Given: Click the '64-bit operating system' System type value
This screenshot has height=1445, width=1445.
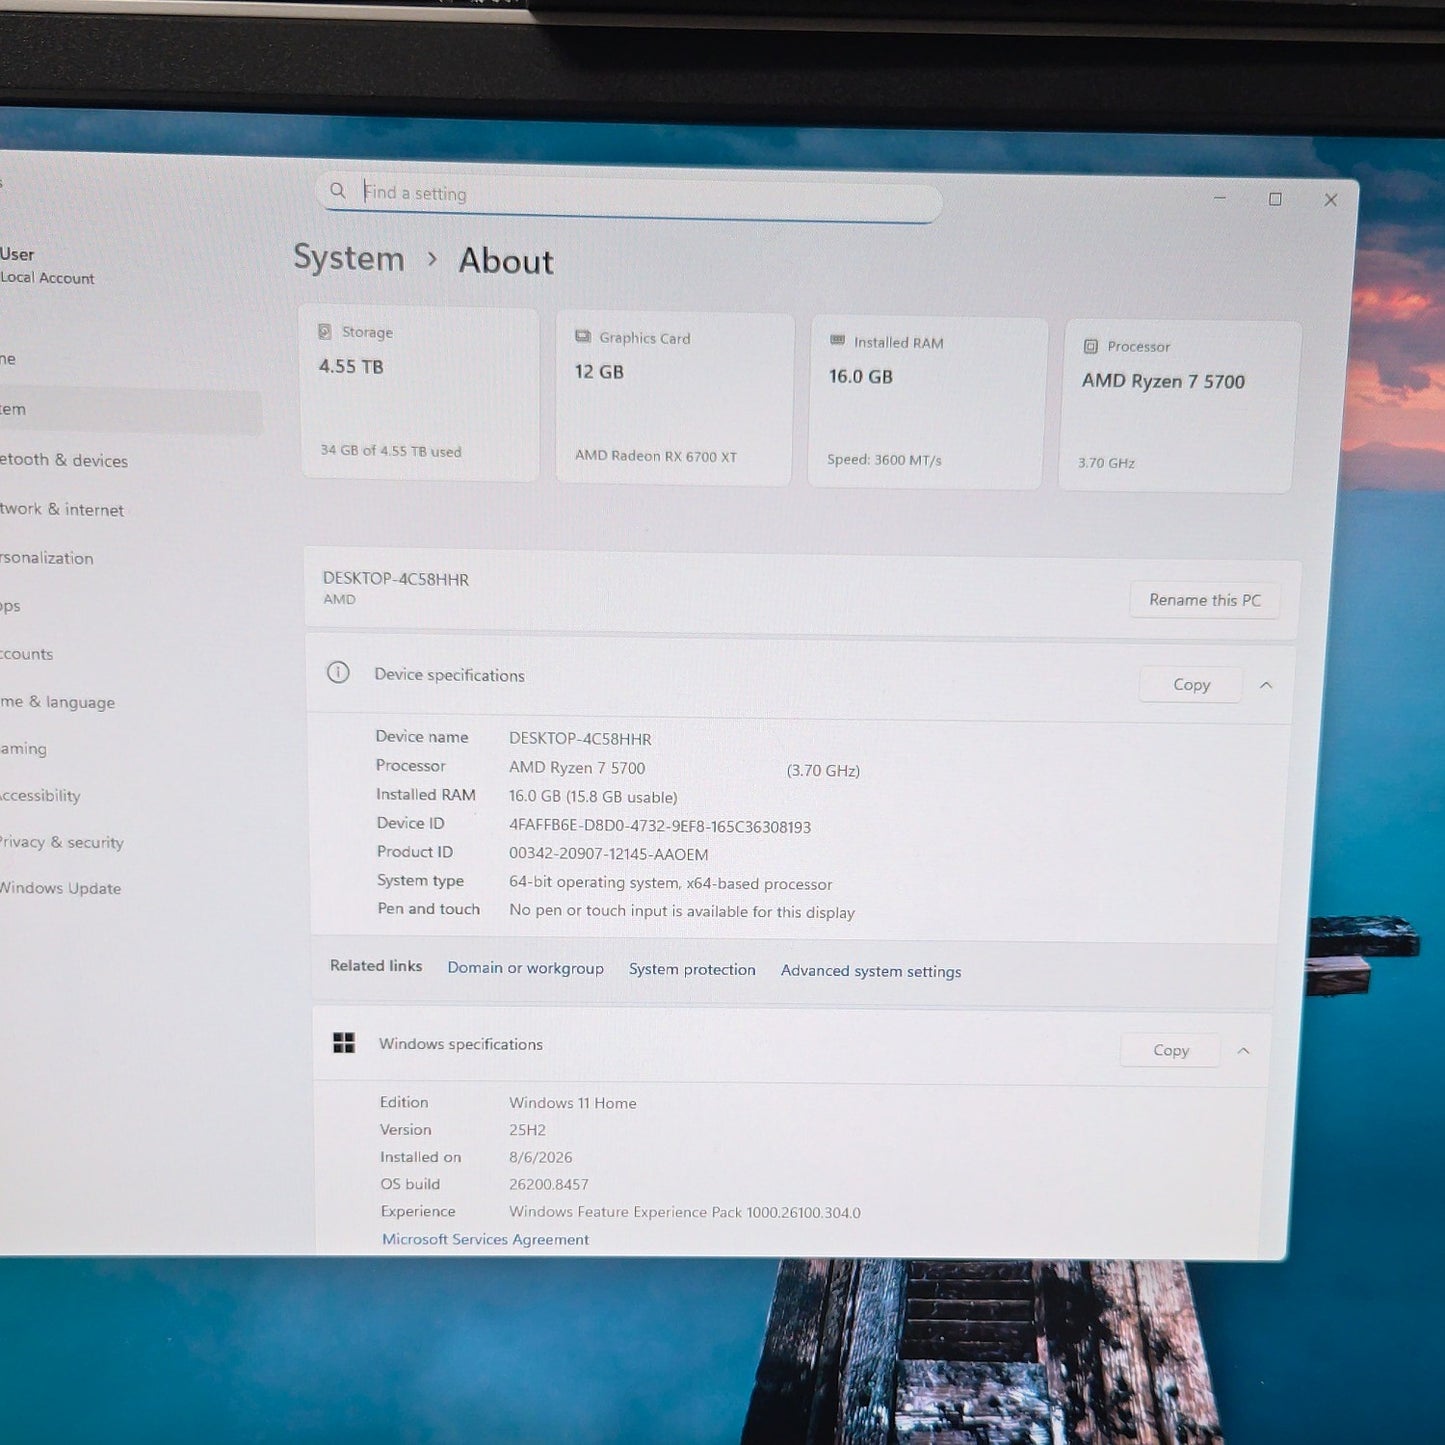Looking at the screenshot, I should [670, 883].
